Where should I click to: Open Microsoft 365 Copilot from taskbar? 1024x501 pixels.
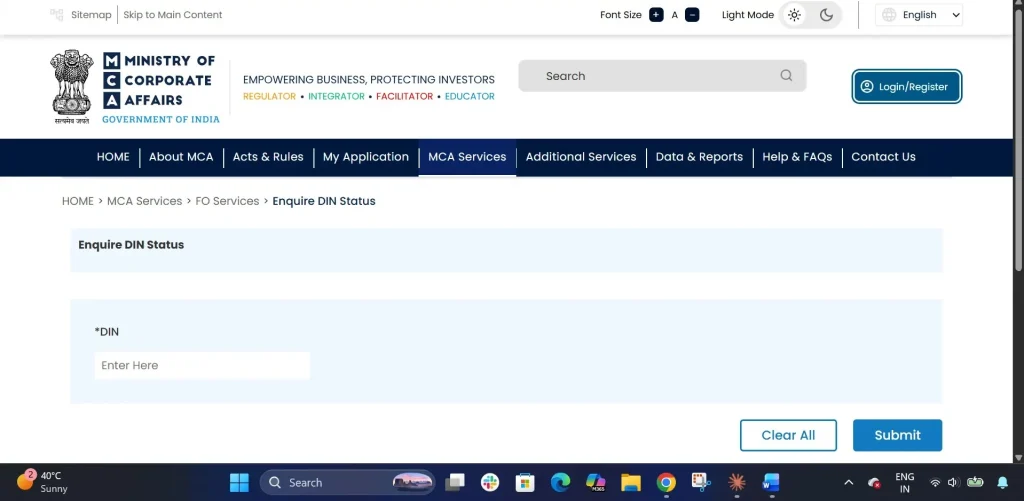click(596, 483)
